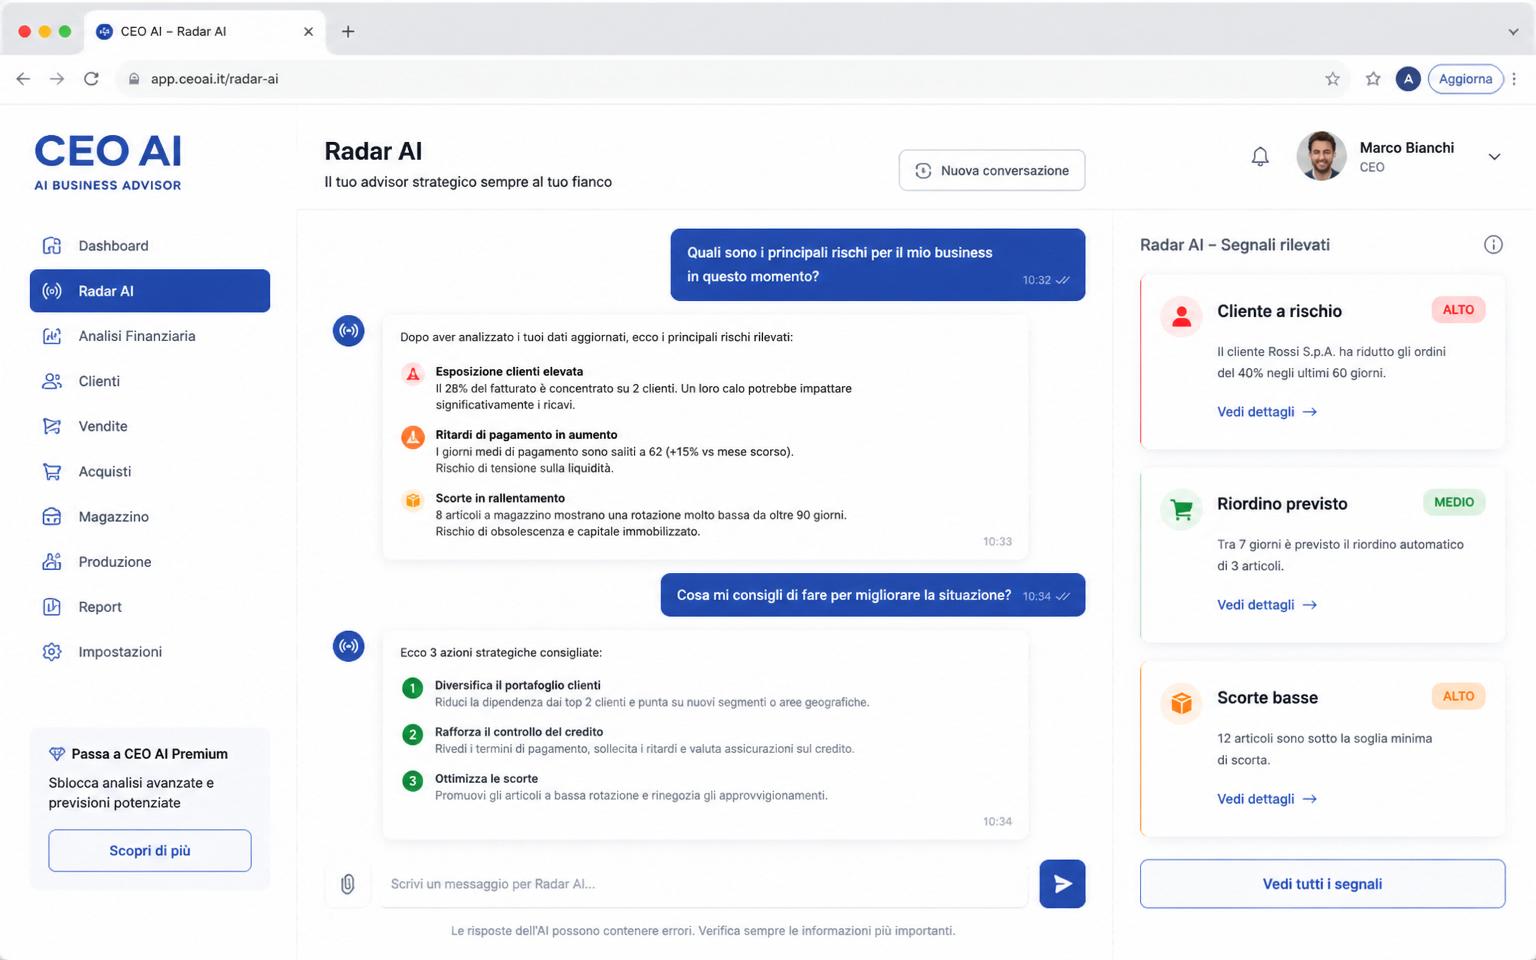Click the Premium diamond icon
1536x960 pixels.
[57, 754]
